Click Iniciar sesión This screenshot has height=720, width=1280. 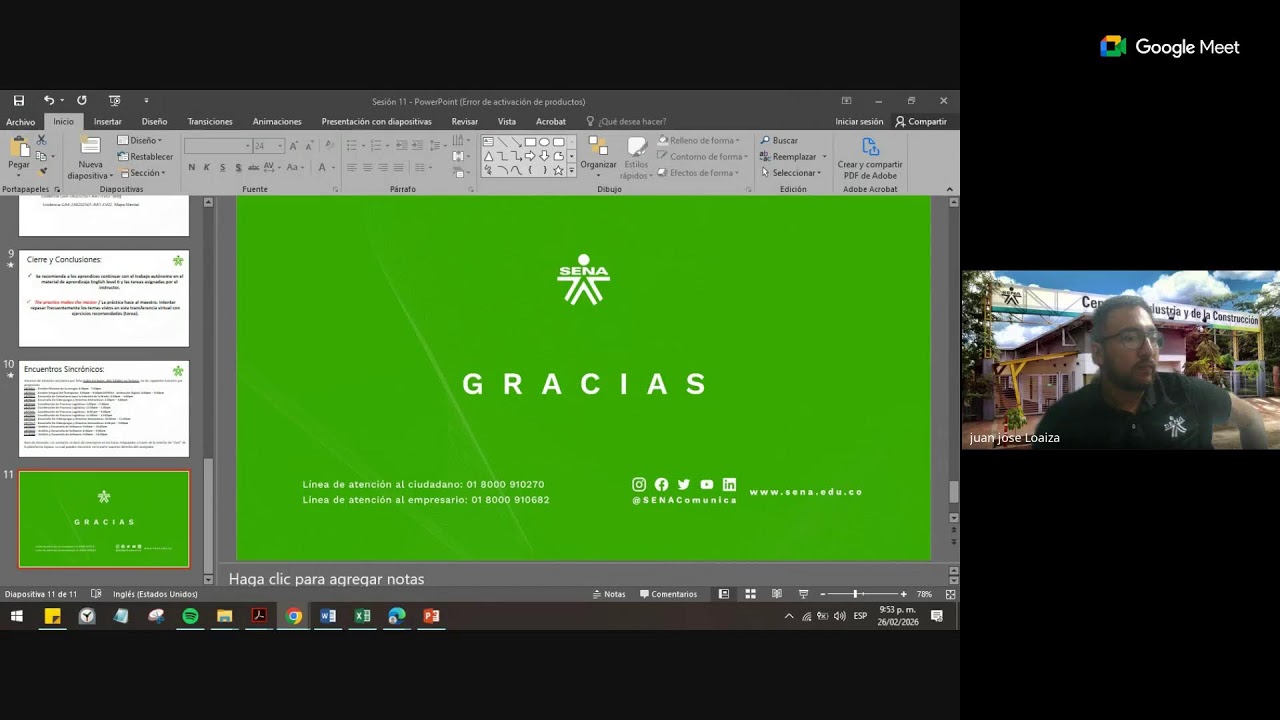pos(859,122)
